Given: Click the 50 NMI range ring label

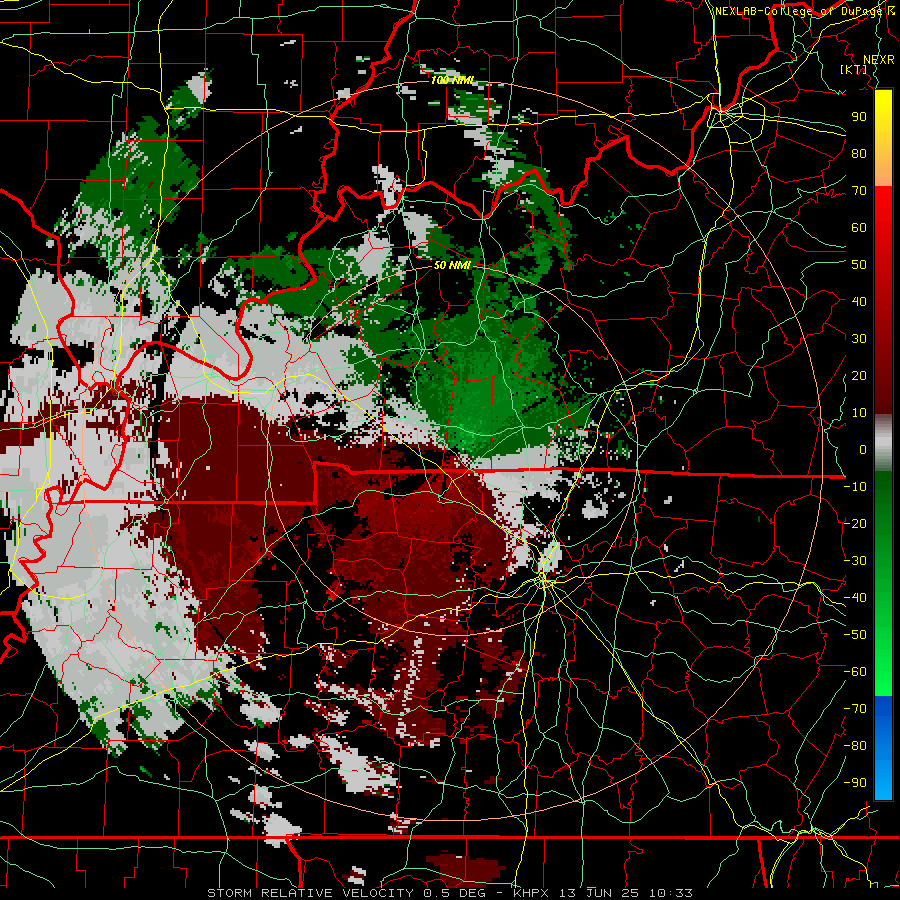Looking at the screenshot, I should coord(452,265).
